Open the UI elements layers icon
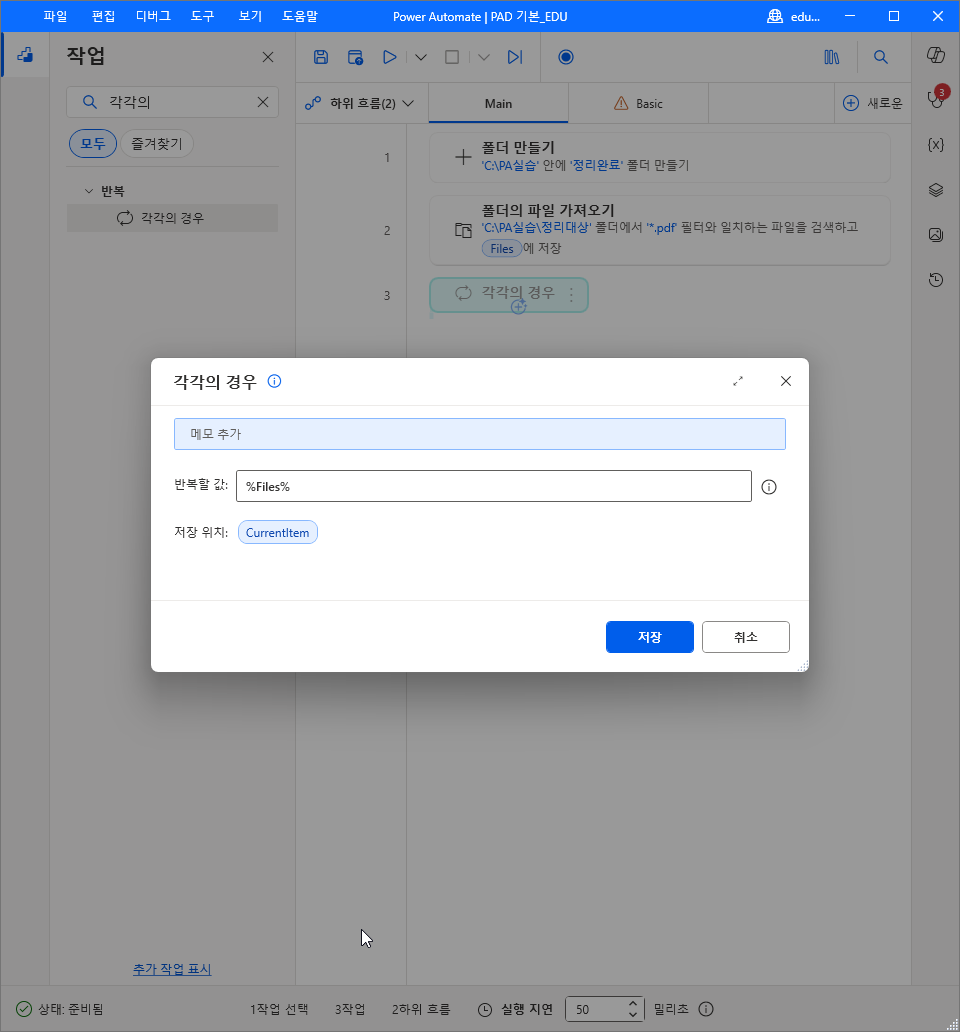 (x=936, y=190)
